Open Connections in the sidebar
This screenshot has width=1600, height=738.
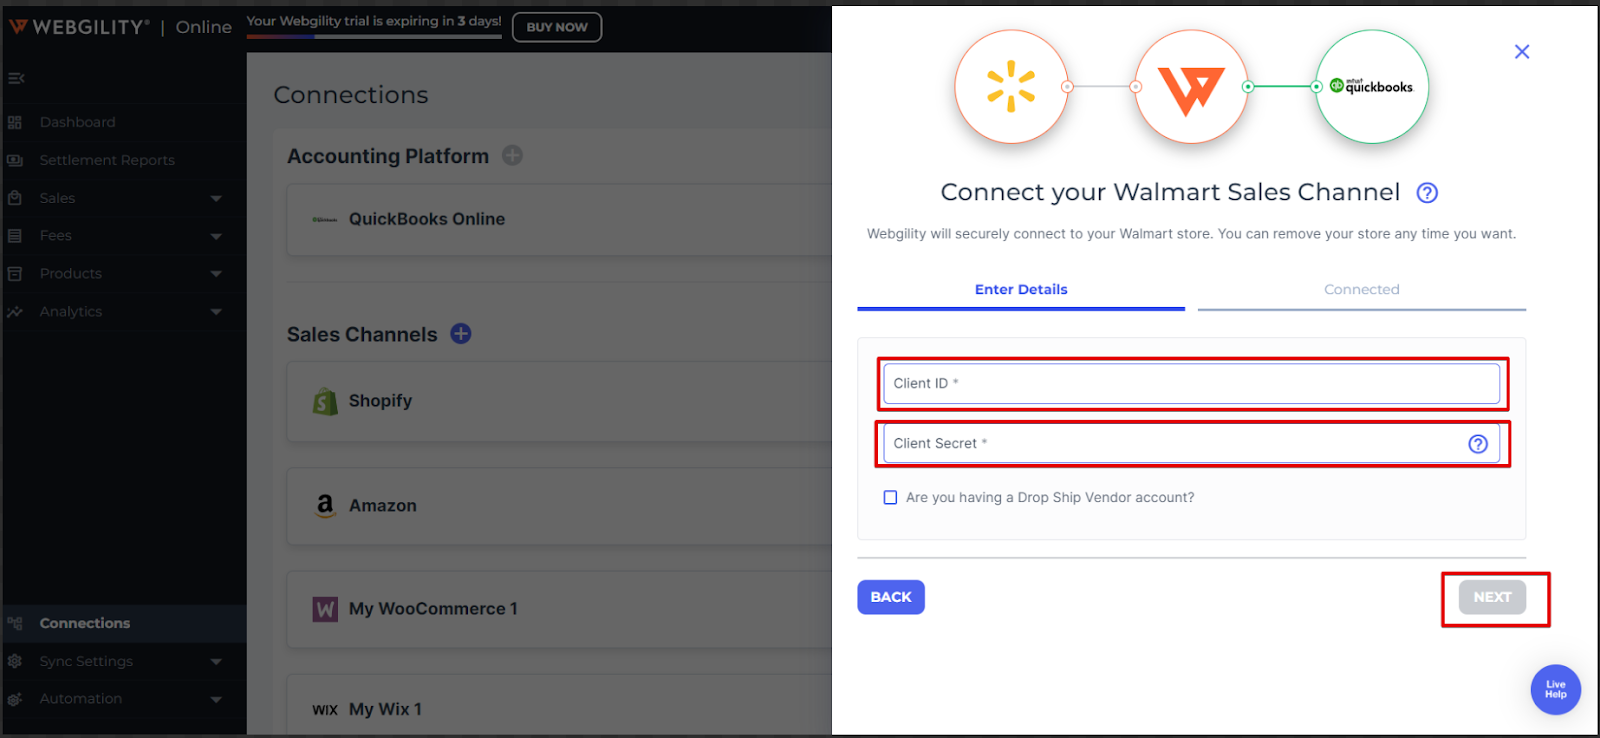coord(85,623)
